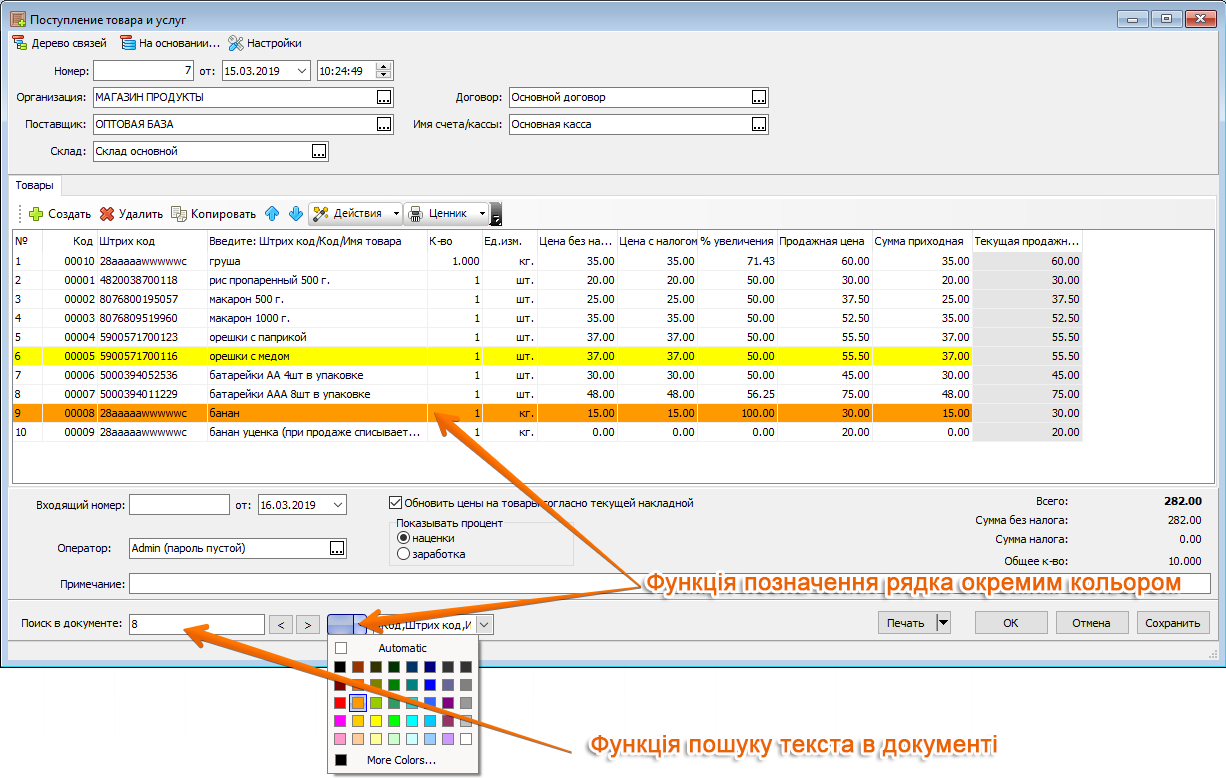Click the Поиск в документе search field
Viewport: 1226px width, 778px height.
[197, 624]
